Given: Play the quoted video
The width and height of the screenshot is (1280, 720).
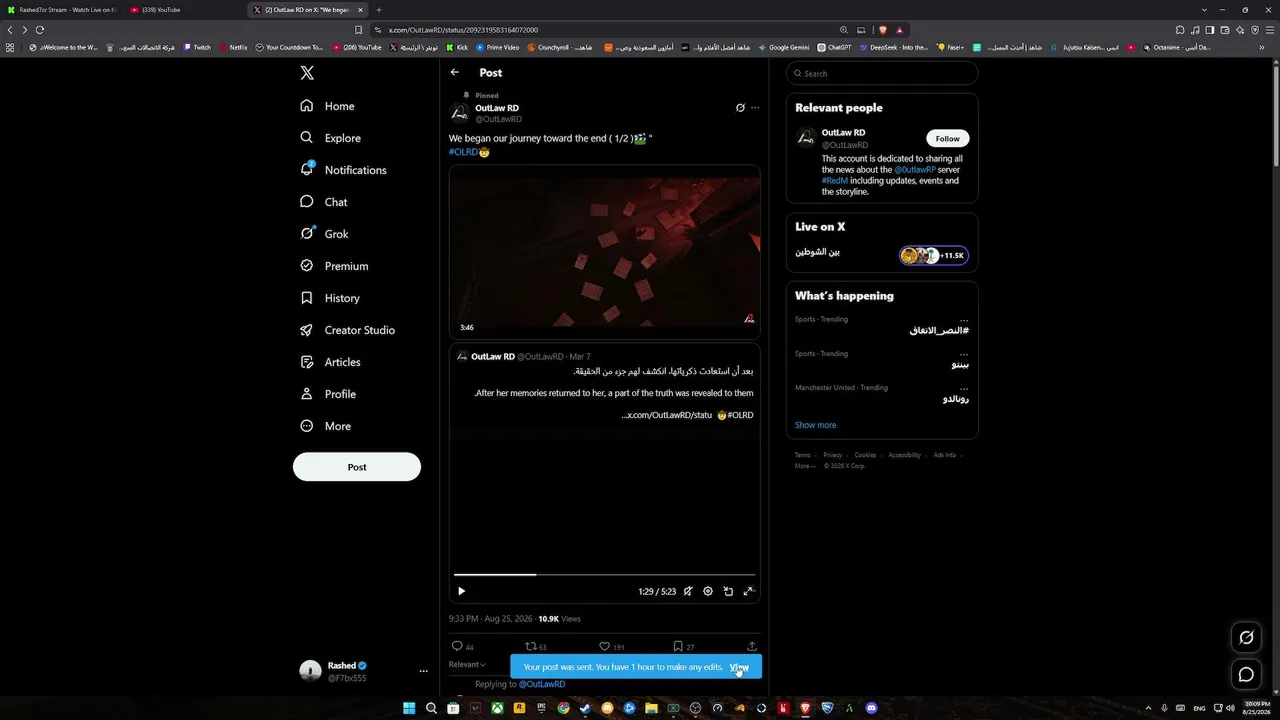Looking at the screenshot, I should [x=461, y=591].
